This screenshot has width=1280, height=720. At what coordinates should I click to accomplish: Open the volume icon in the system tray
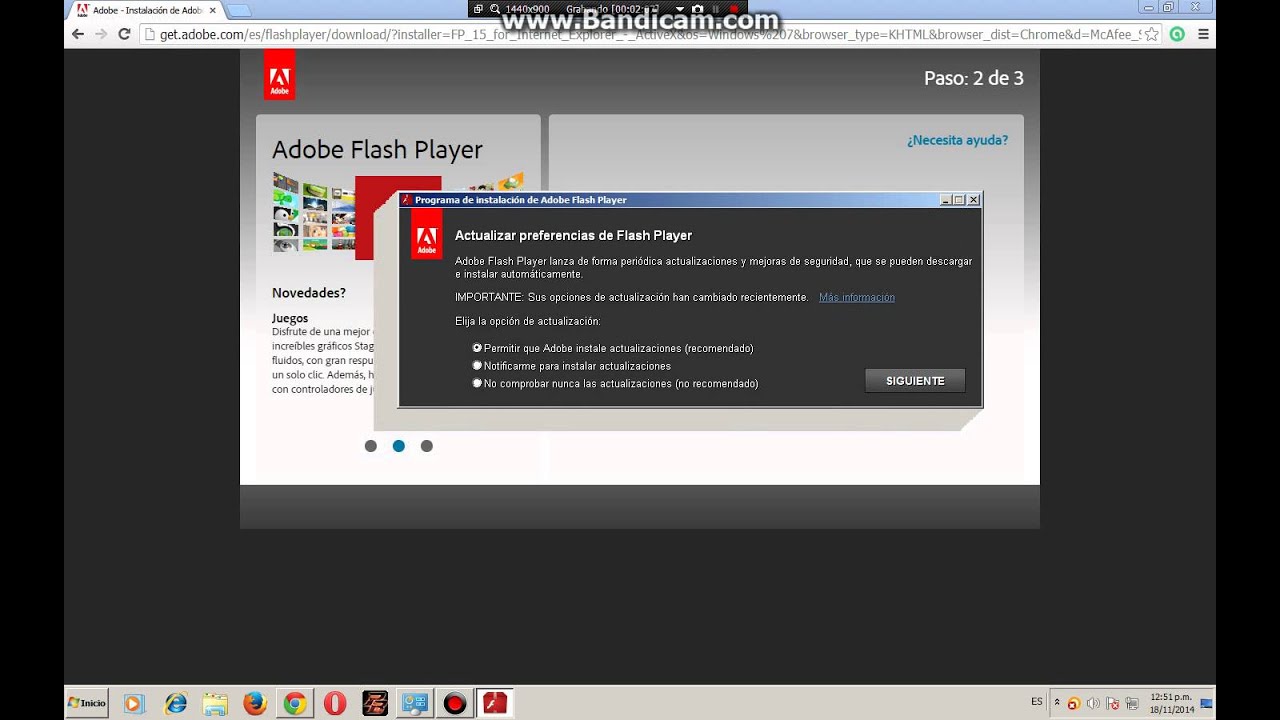pos(1092,703)
